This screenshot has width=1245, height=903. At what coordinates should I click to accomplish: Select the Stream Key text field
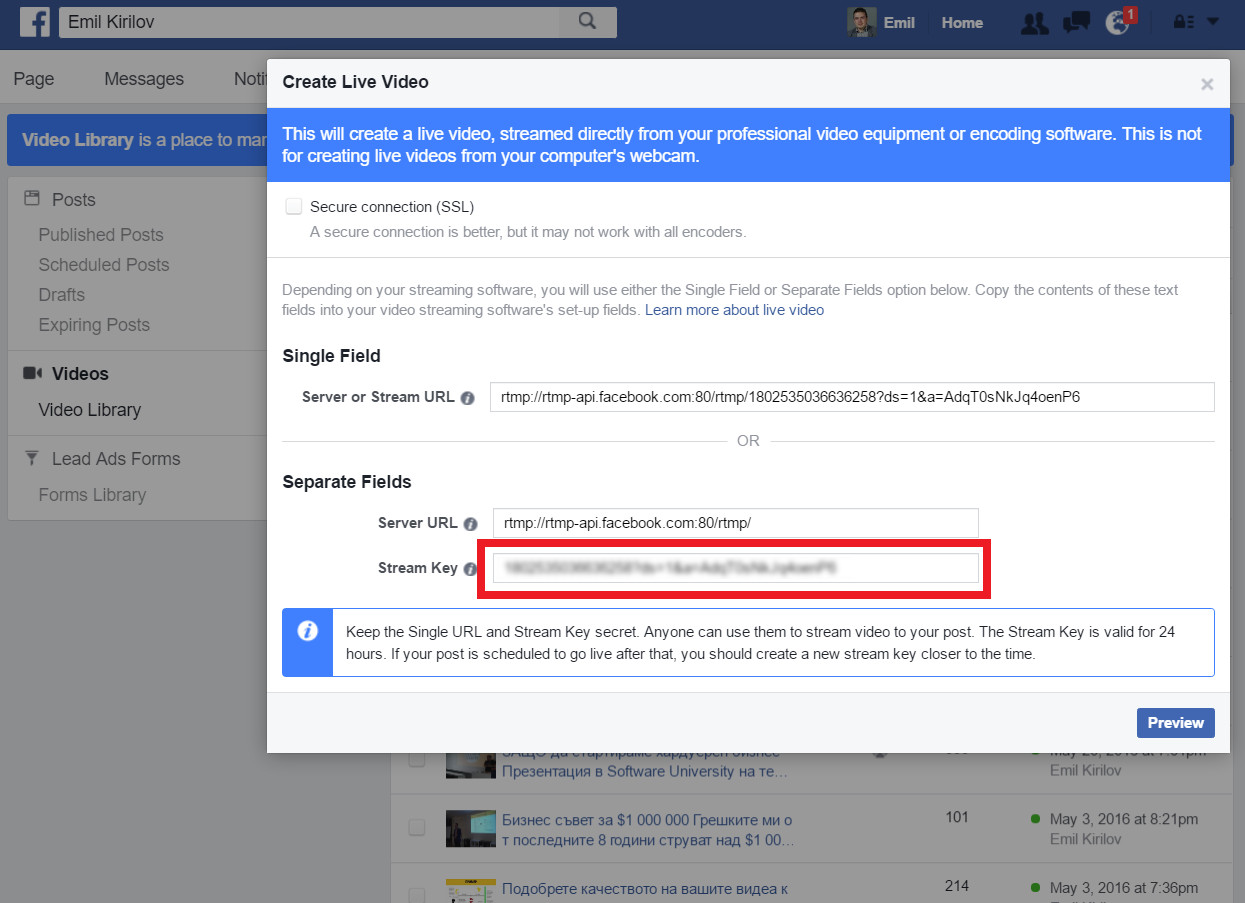pos(735,568)
